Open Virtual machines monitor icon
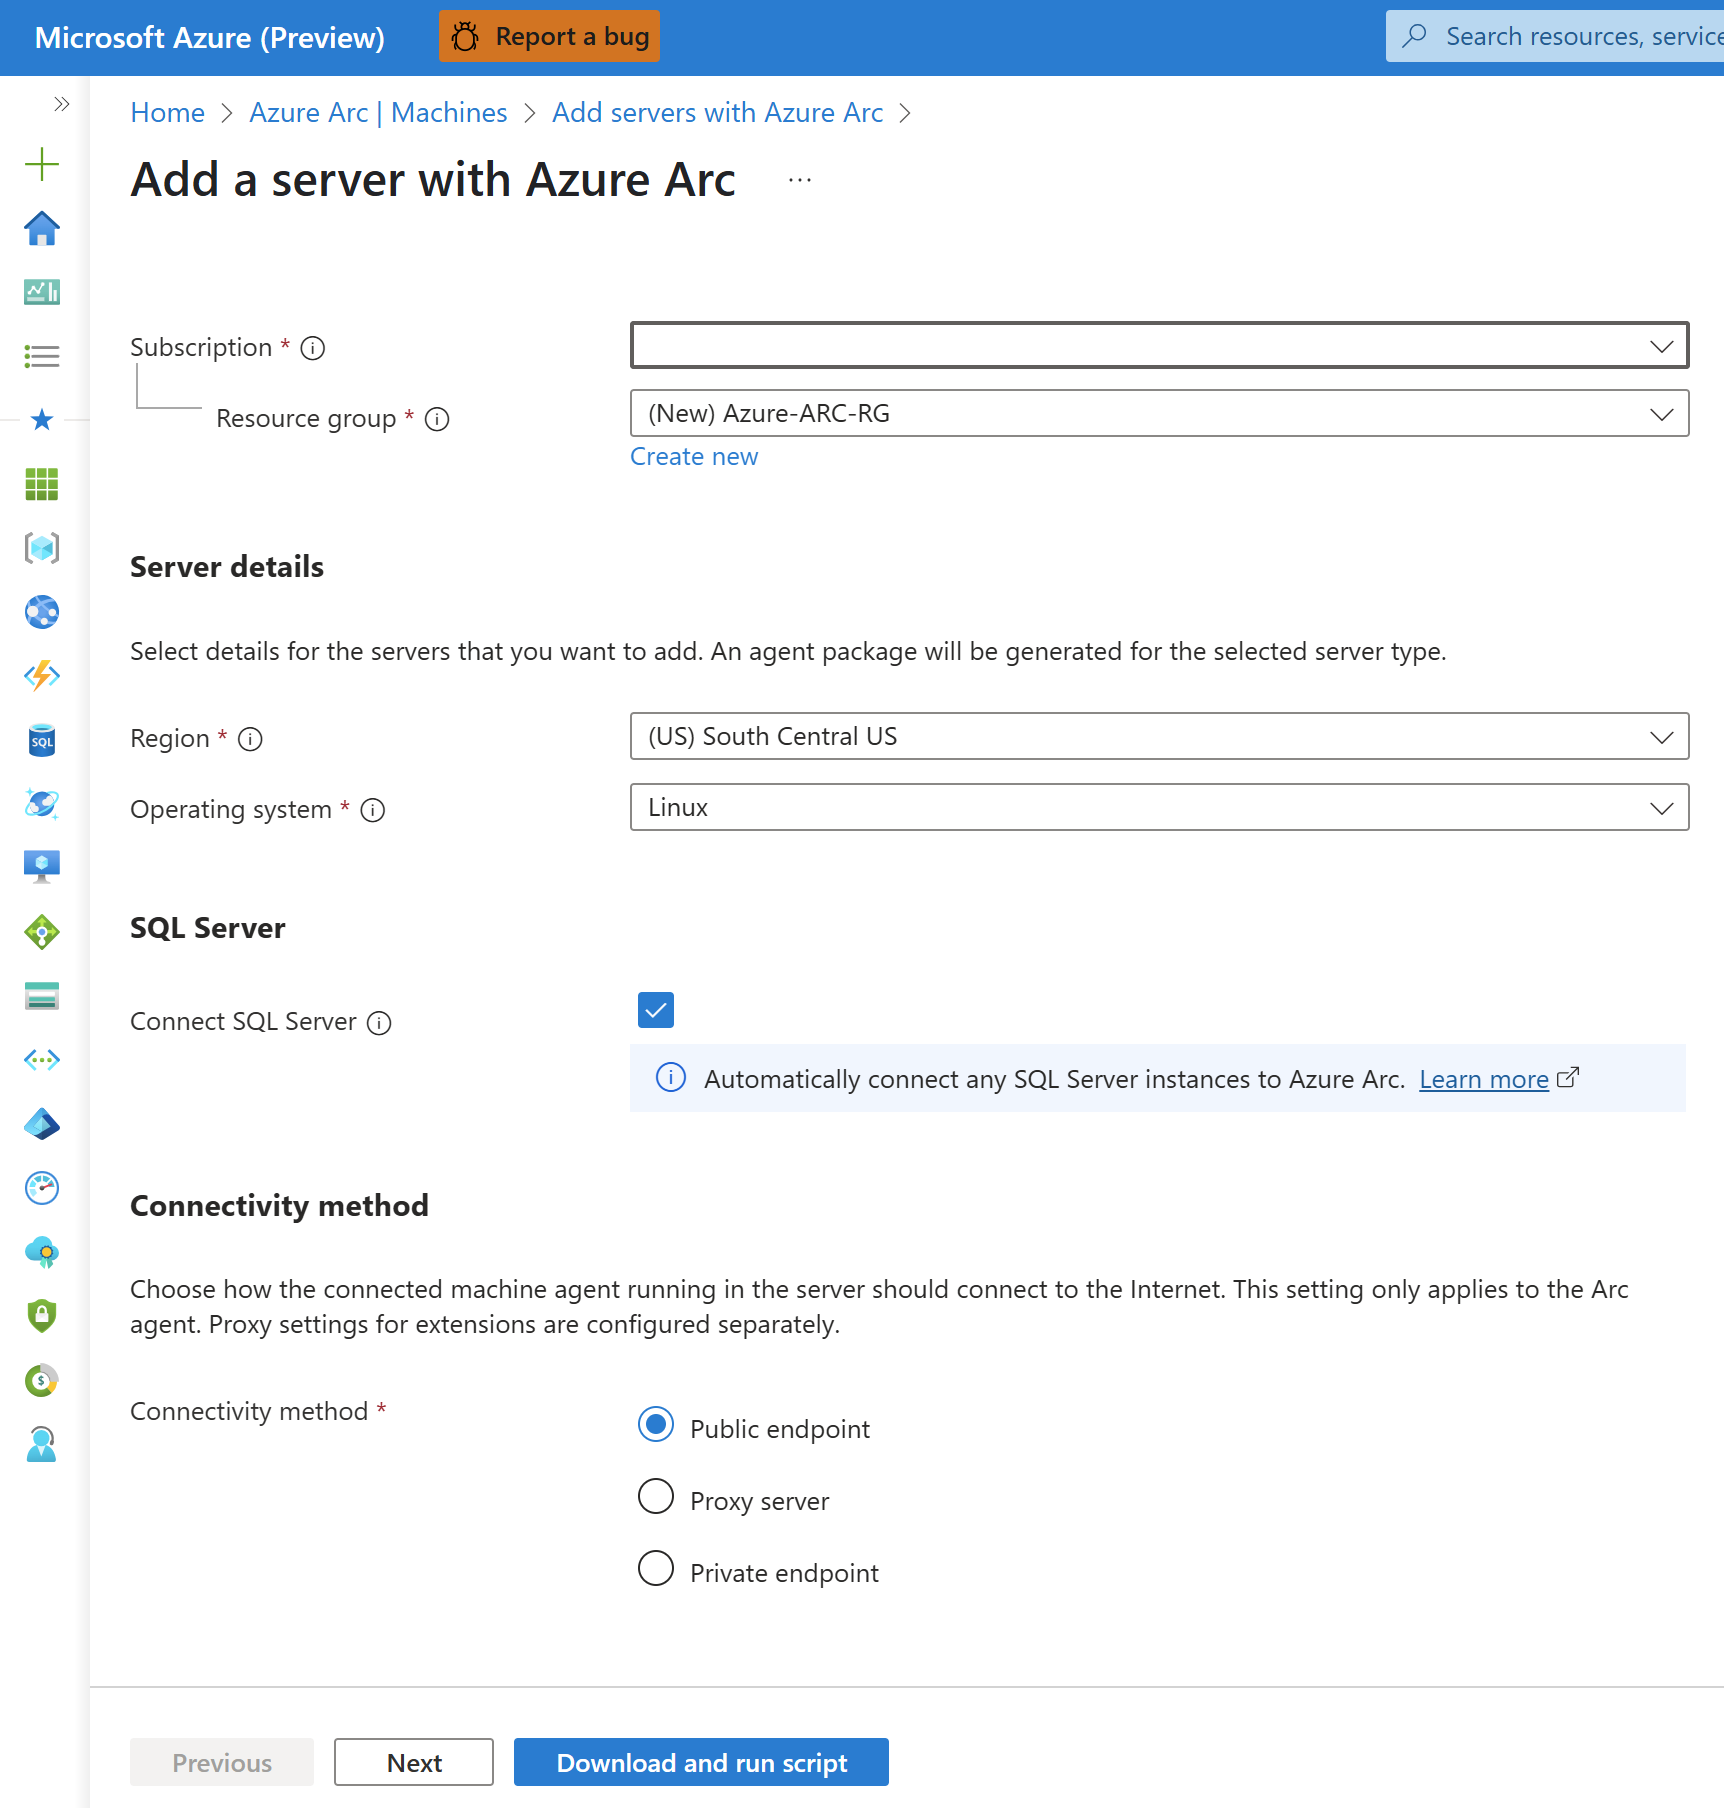The height and width of the screenshot is (1808, 1724). (x=42, y=868)
